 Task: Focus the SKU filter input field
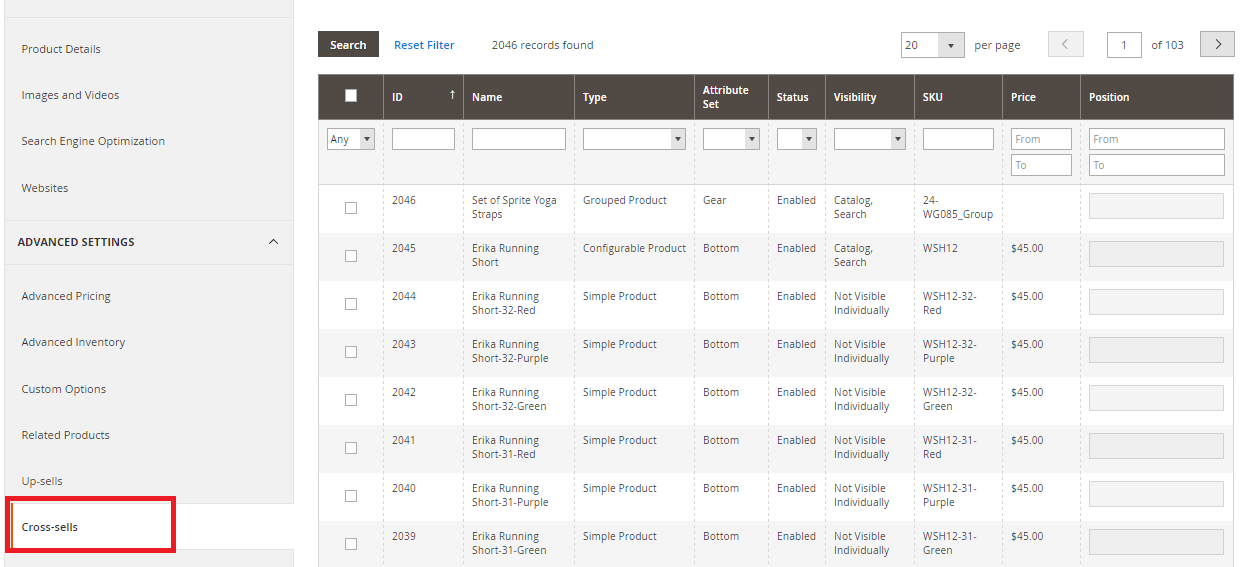click(x=958, y=139)
